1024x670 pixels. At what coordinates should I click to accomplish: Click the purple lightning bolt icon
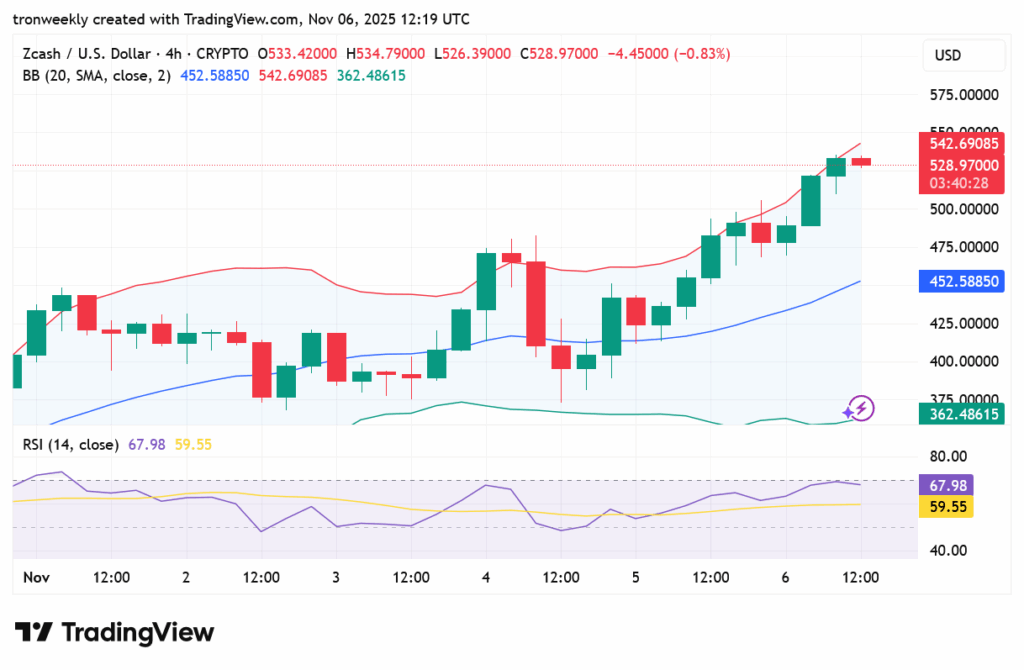tap(860, 408)
